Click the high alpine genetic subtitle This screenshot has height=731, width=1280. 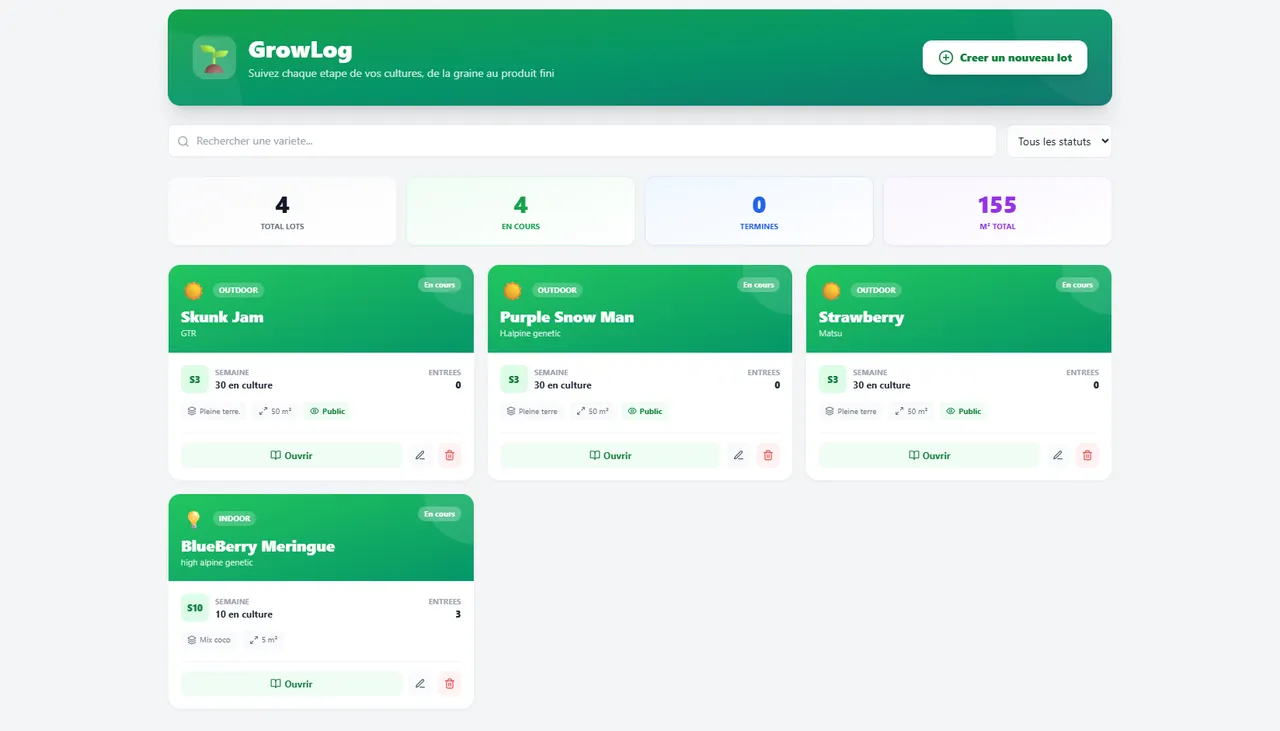point(217,562)
